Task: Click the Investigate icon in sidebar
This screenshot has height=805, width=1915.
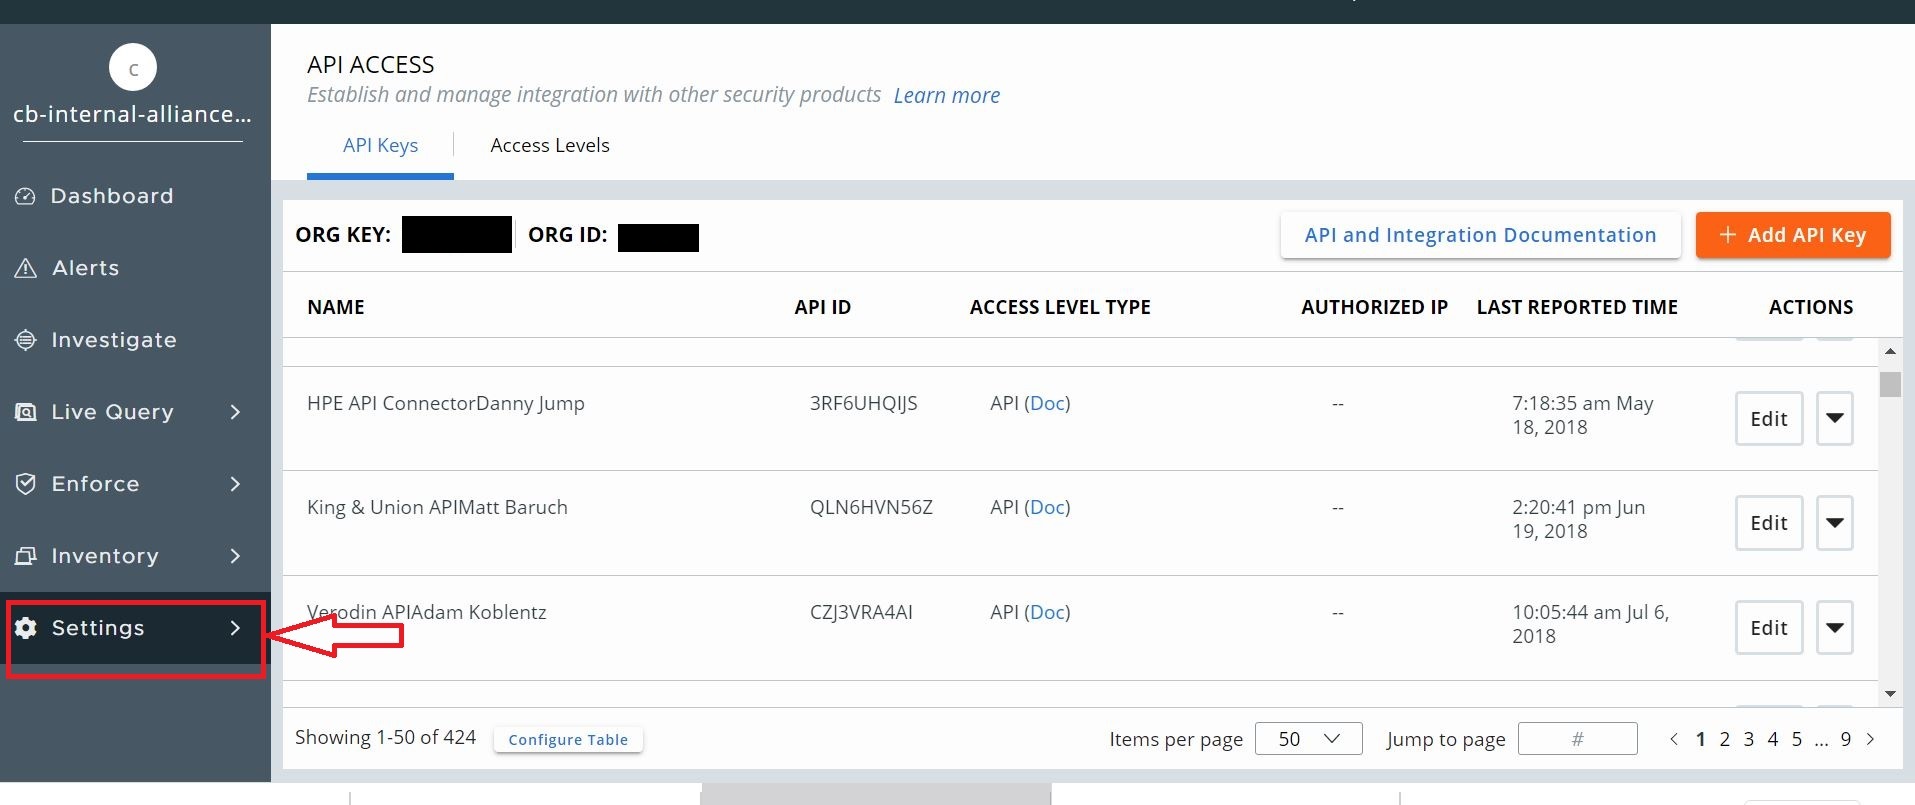Action: [26, 341]
